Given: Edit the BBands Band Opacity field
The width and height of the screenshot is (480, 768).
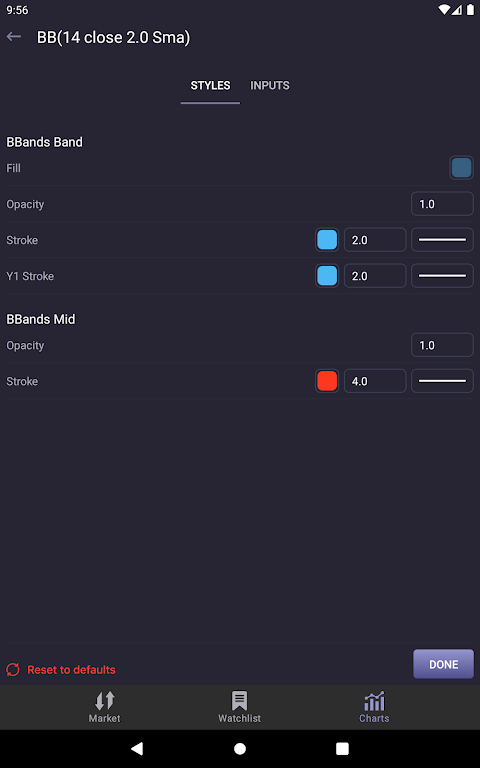Looking at the screenshot, I should (x=442, y=204).
